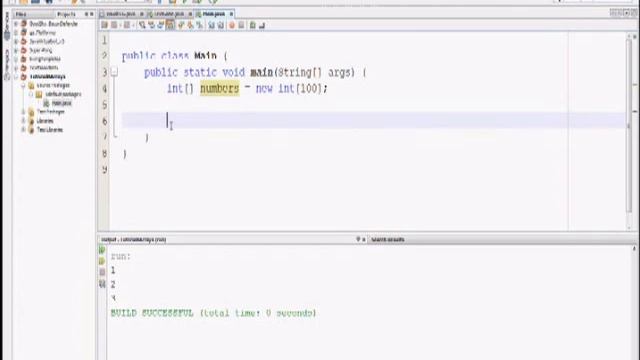Close the second editor file tab

tap(190, 14)
